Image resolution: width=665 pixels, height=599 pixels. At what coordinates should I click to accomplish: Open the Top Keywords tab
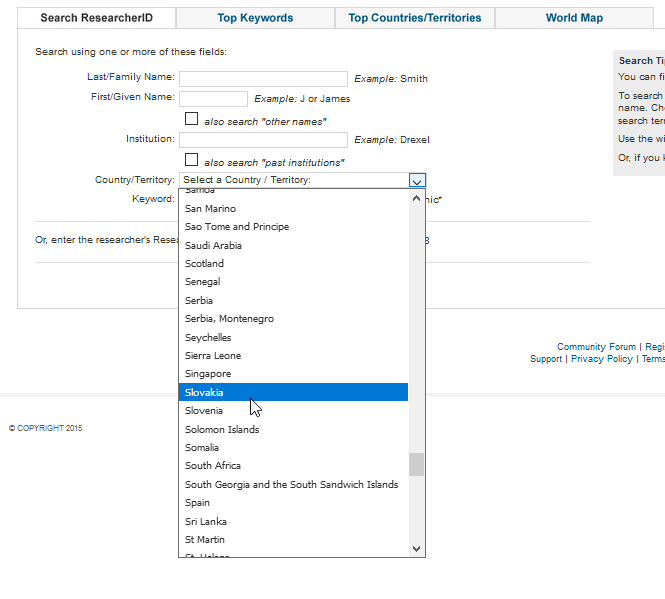pyautogui.click(x=255, y=18)
